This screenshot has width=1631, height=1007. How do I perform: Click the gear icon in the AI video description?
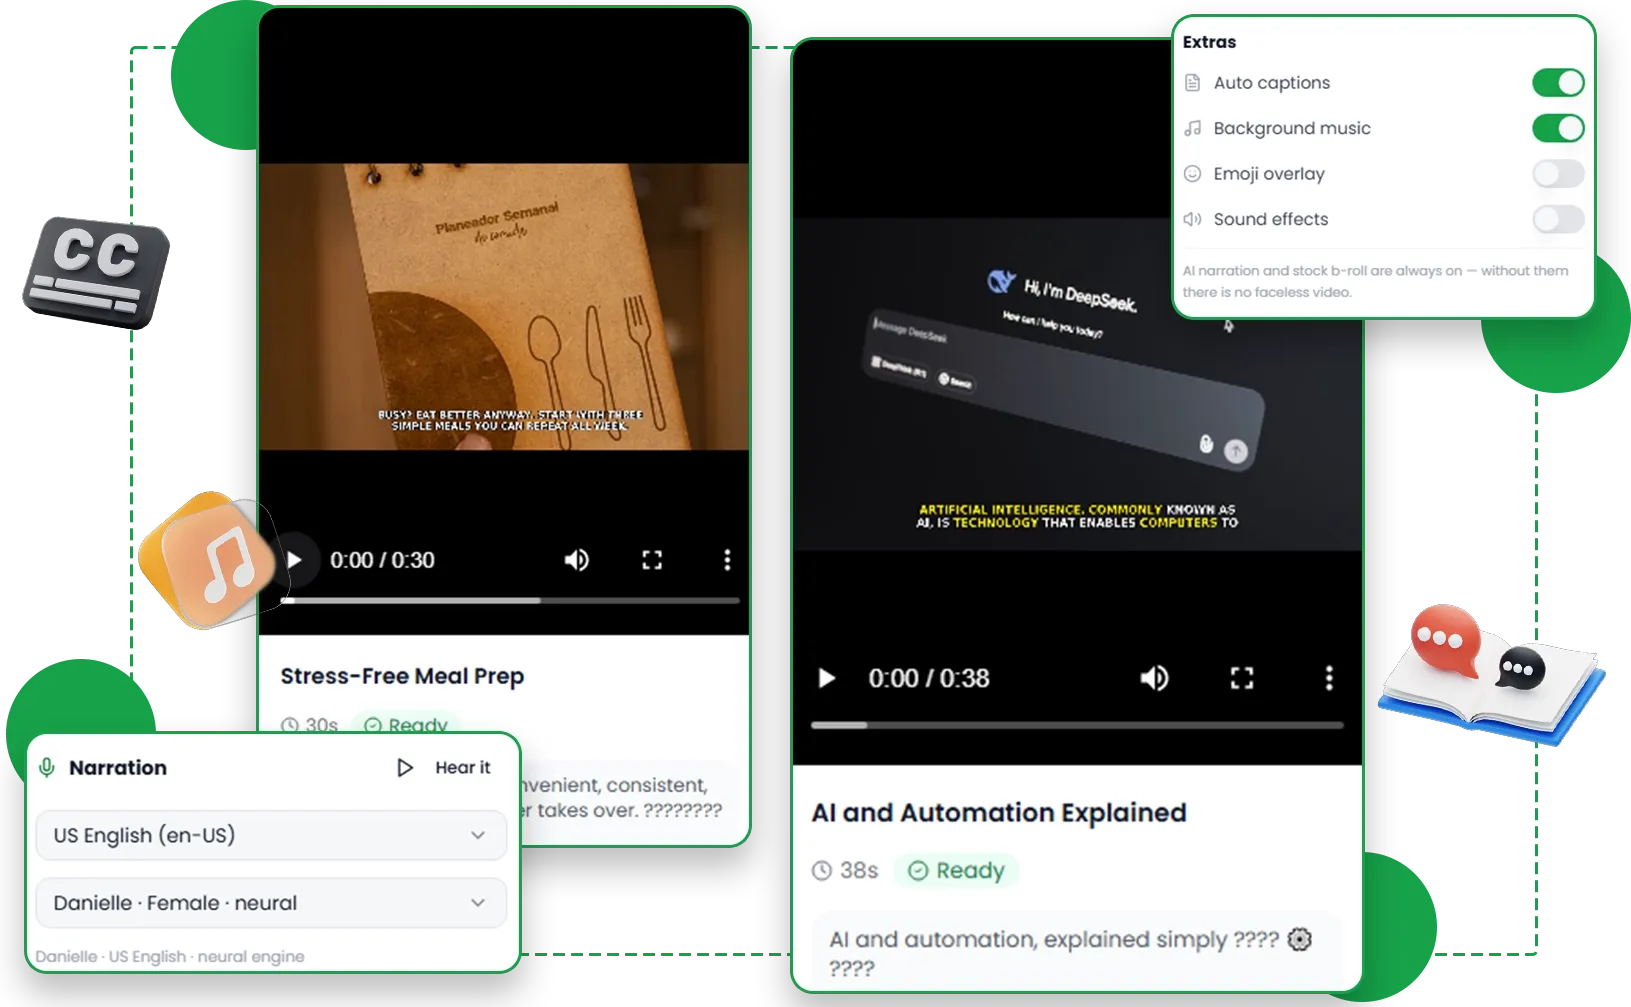click(x=1300, y=939)
